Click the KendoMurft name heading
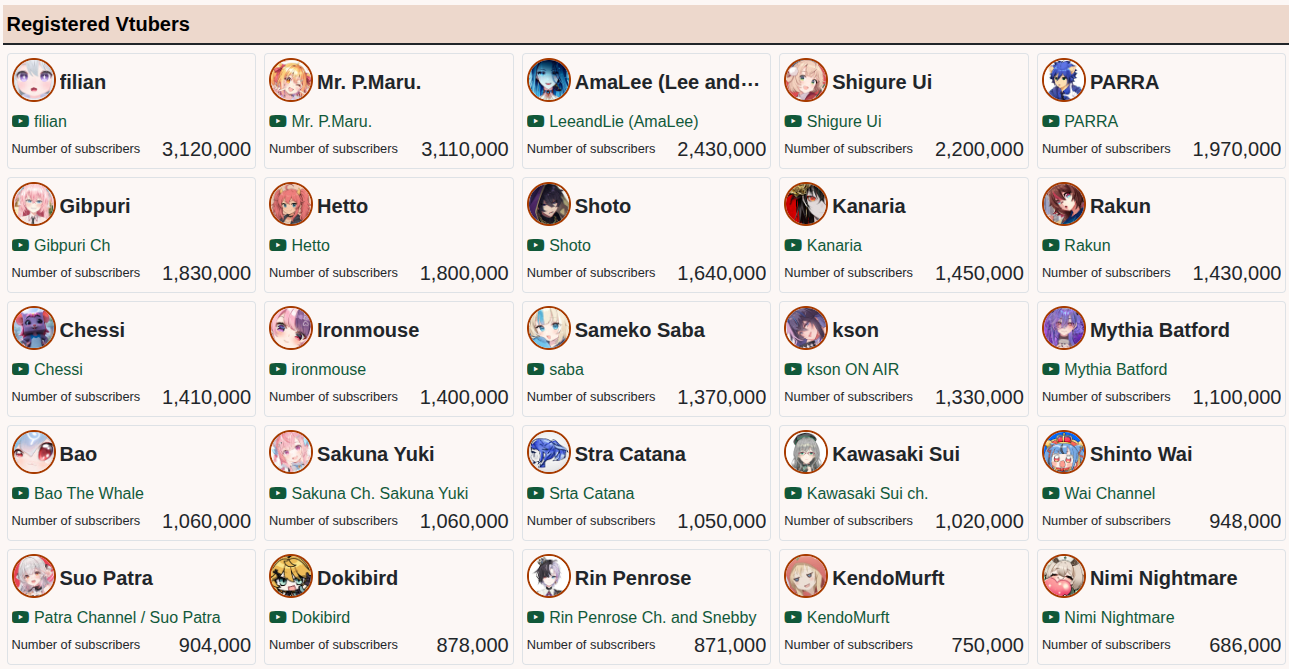 (888, 578)
